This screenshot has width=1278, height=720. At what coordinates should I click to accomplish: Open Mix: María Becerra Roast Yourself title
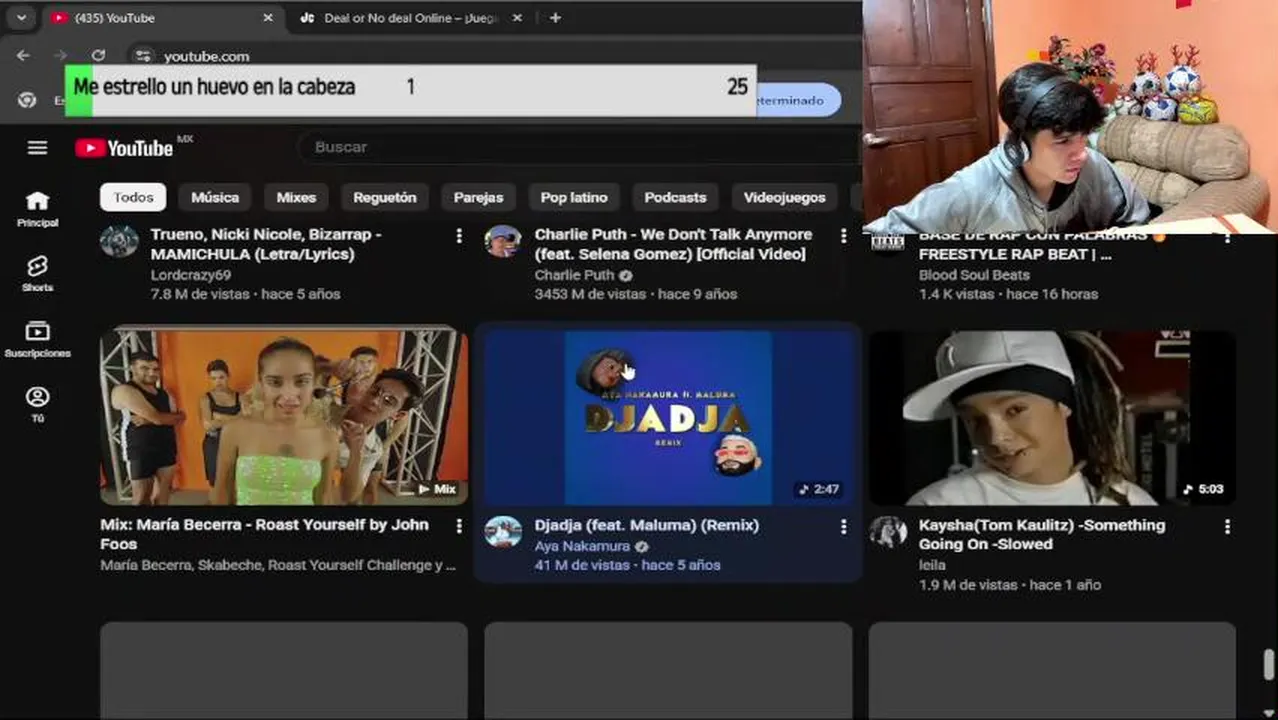coord(264,534)
